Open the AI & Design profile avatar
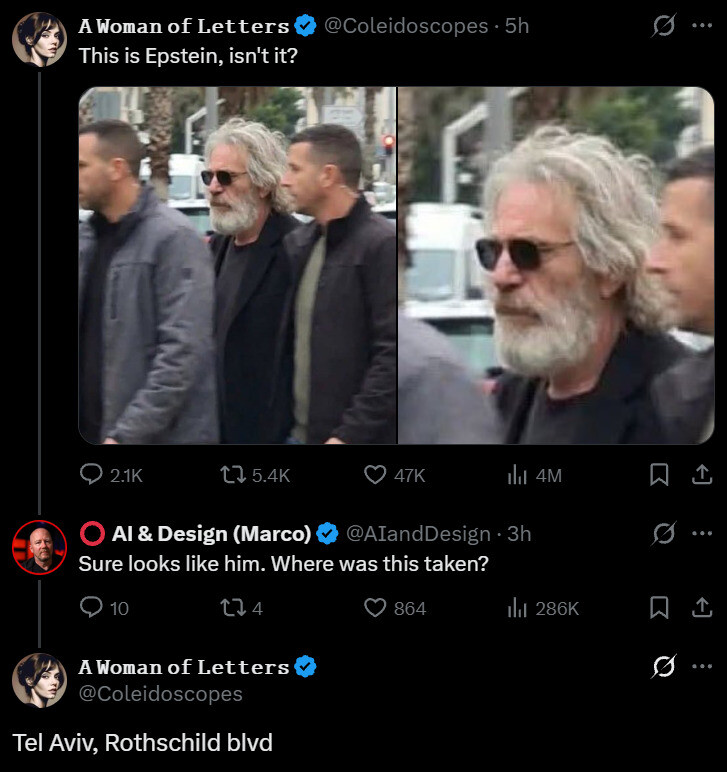The width and height of the screenshot is (727, 772). pyautogui.click(x=39, y=547)
